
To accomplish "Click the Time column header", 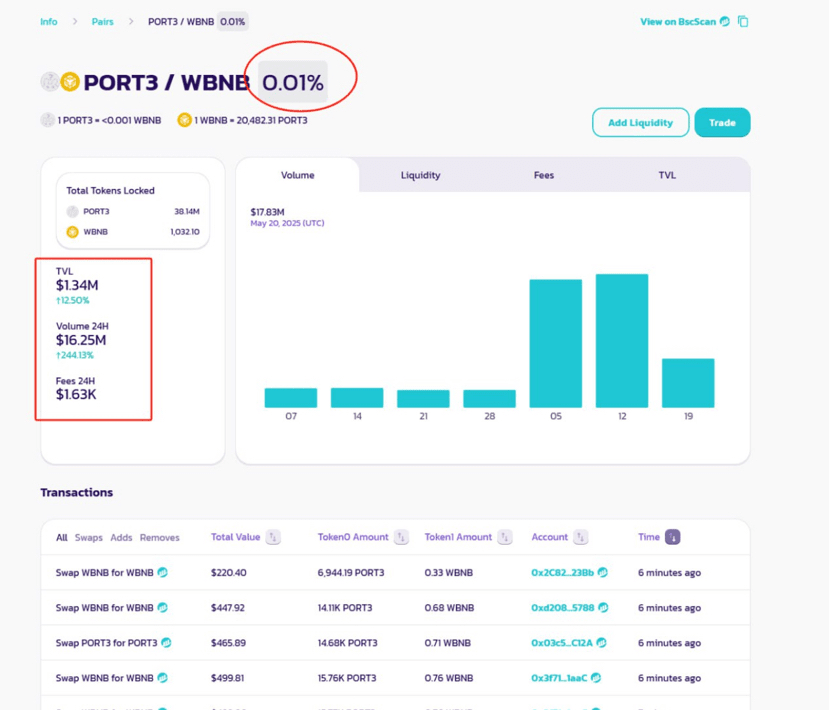I will coord(649,537).
